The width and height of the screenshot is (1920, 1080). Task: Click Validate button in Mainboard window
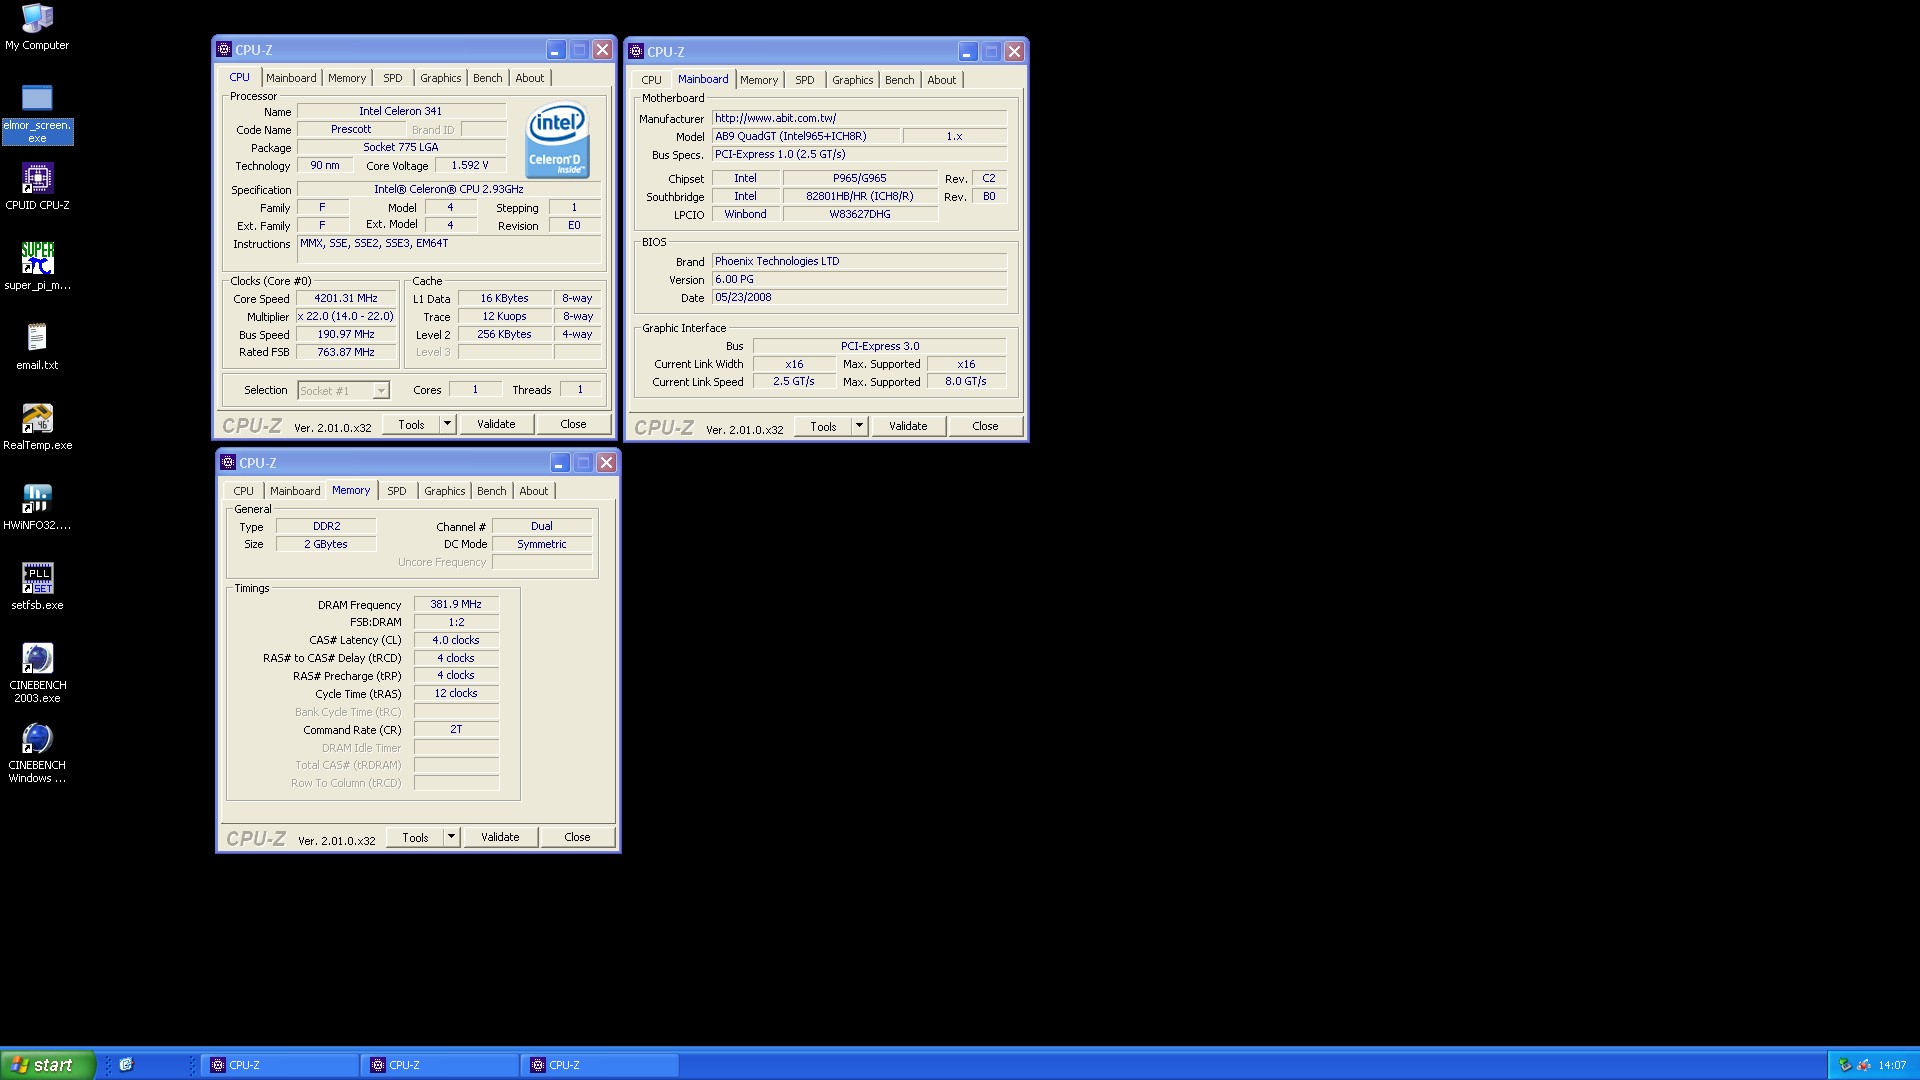pos(908,426)
